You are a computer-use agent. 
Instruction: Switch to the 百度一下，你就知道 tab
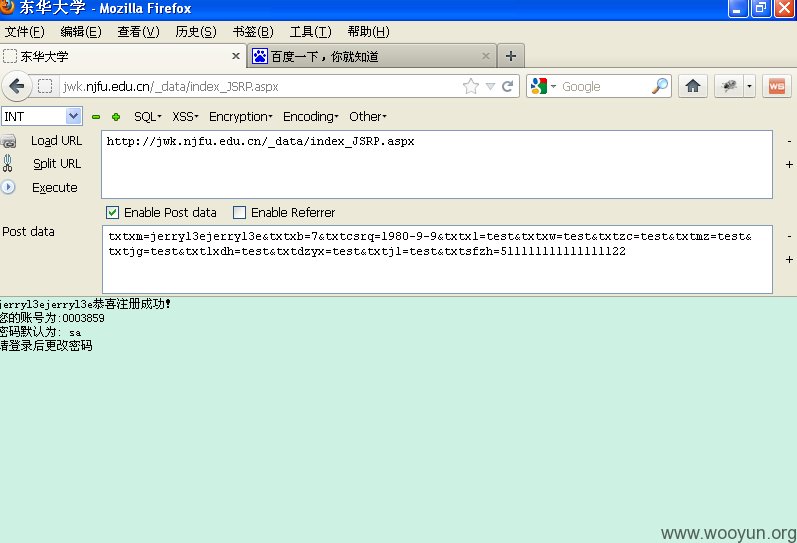coord(371,56)
